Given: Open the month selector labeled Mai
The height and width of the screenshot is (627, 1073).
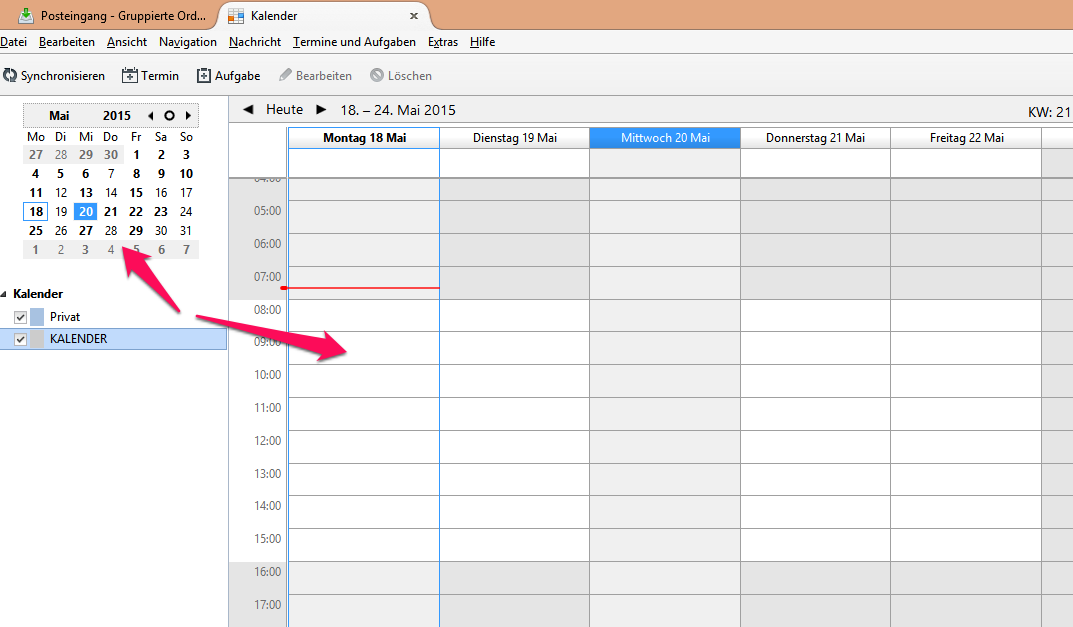Looking at the screenshot, I should (x=59, y=116).
